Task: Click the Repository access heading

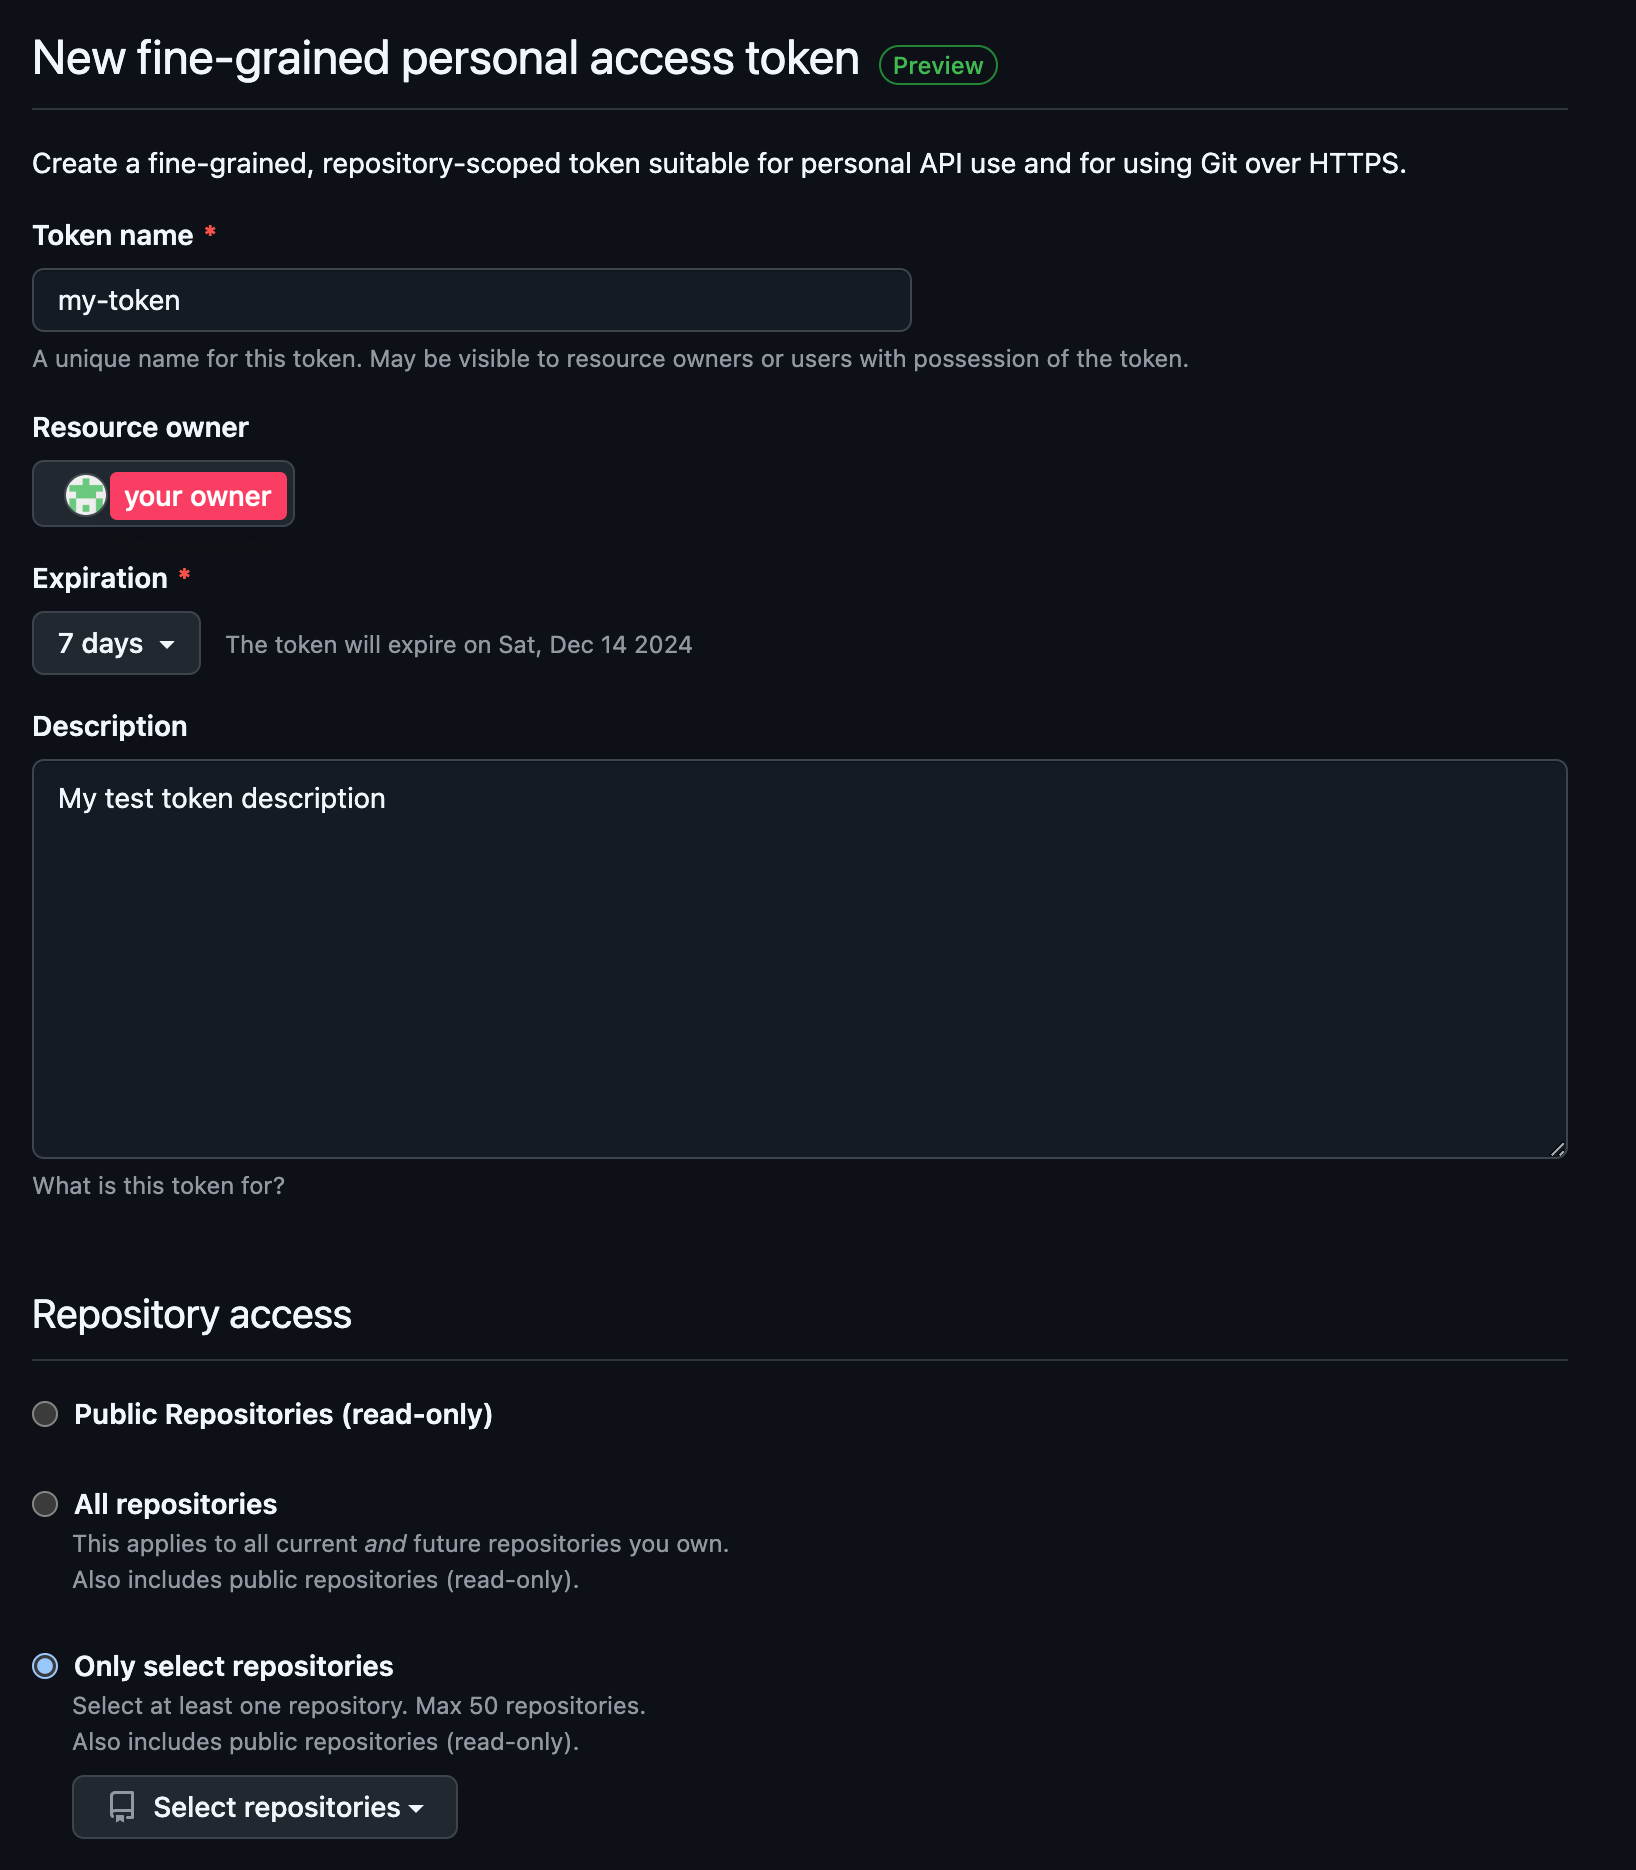Action: (x=191, y=1314)
